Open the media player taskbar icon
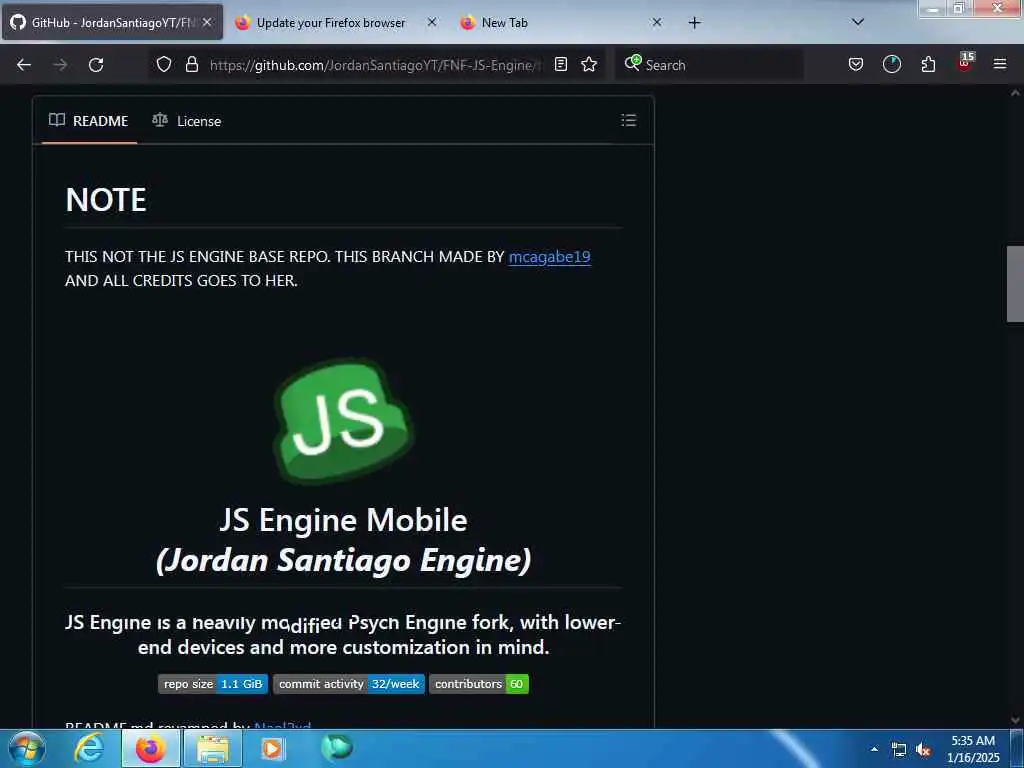This screenshot has width=1024, height=768. [x=273, y=748]
